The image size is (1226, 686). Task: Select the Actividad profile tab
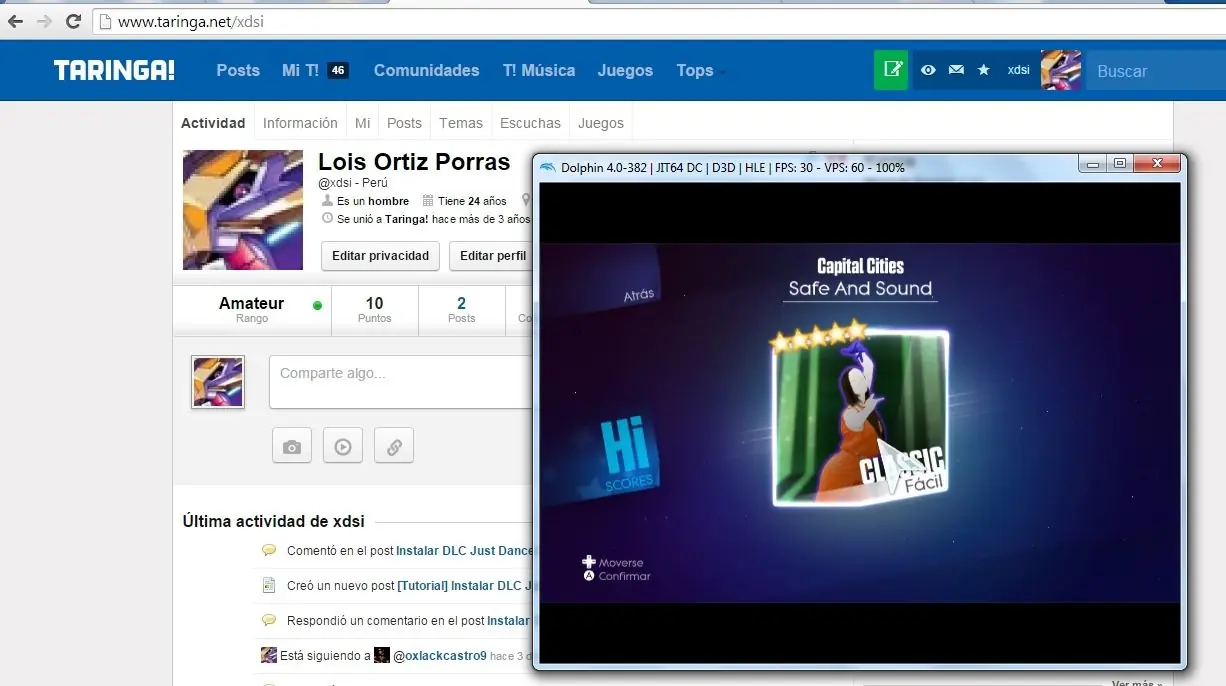[x=213, y=123]
